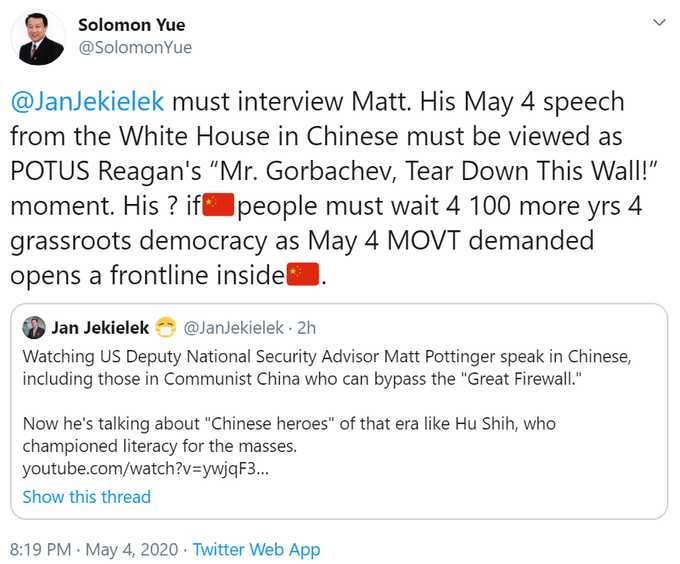Open the tweet options chevron menu

pyautogui.click(x=658, y=22)
